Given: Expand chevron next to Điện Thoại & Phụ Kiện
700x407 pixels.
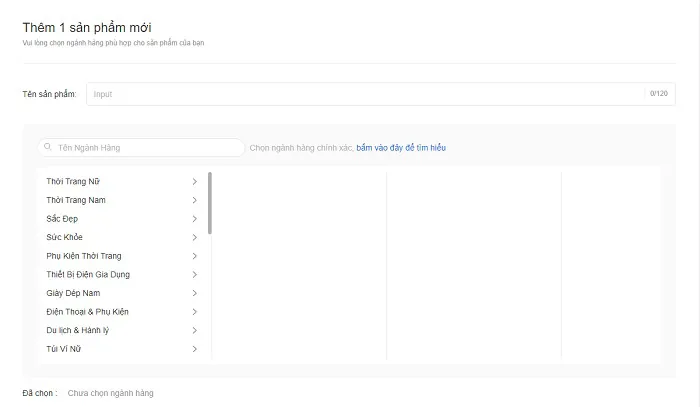Looking at the screenshot, I should (x=195, y=312).
